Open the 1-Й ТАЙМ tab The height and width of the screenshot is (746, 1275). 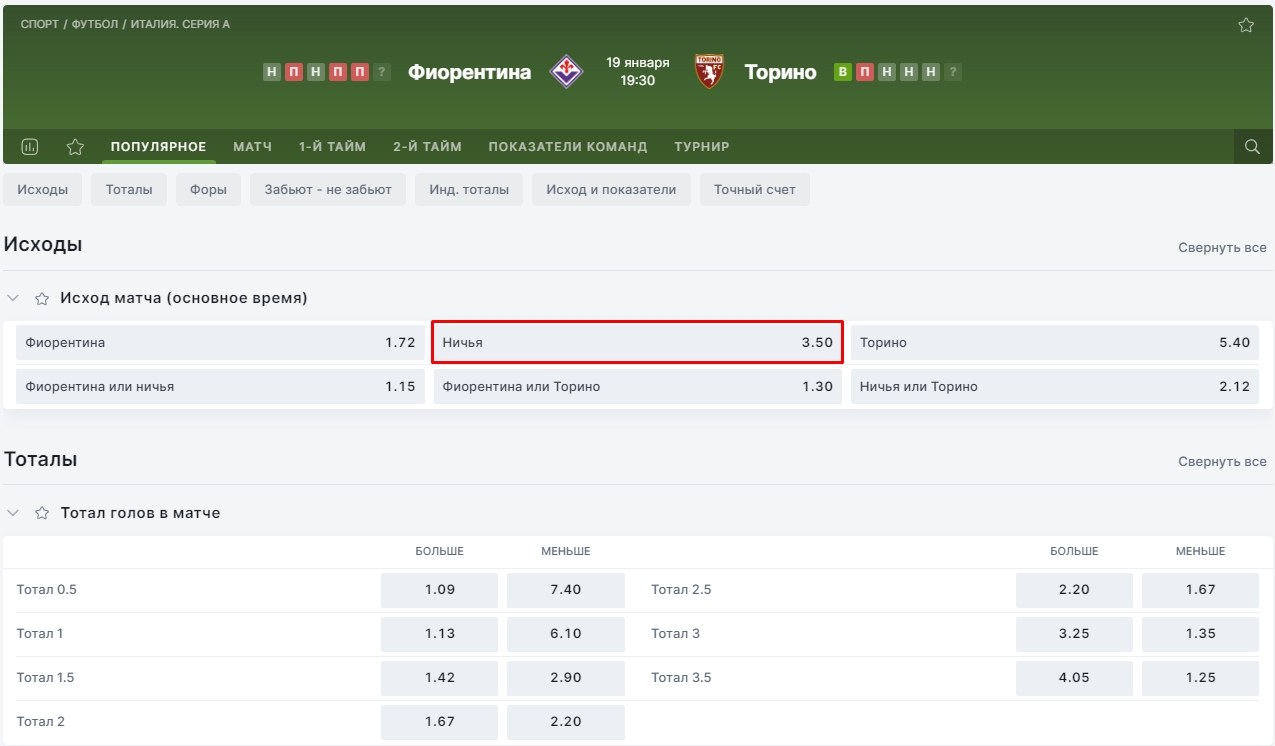(332, 147)
